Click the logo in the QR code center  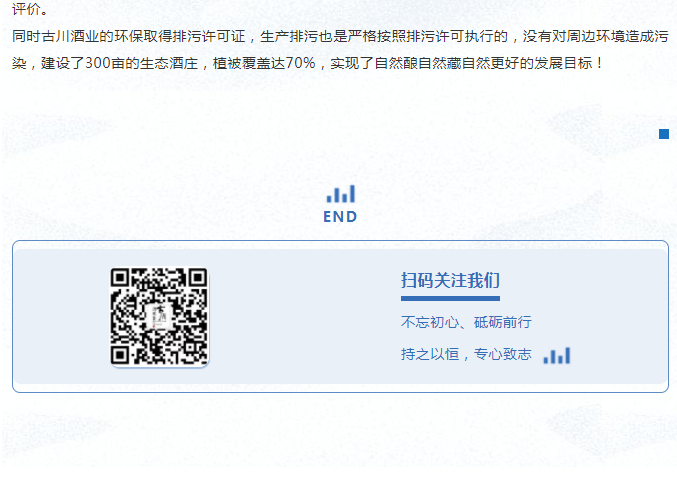[159, 317]
